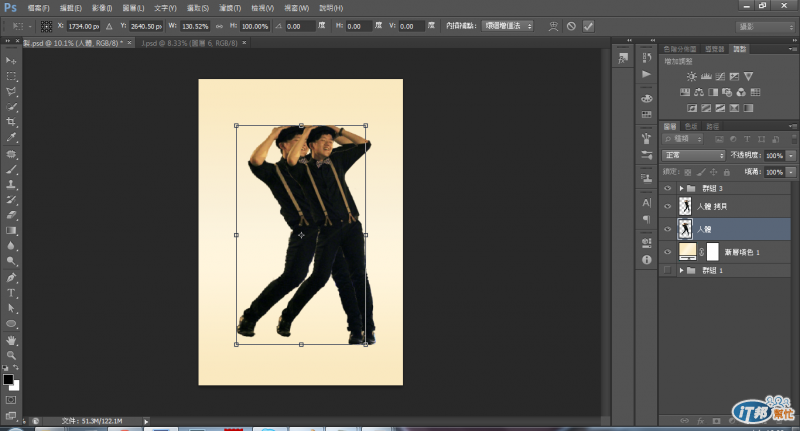The height and width of the screenshot is (431, 800).
Task: Select the Crop tool
Action: tap(12, 121)
